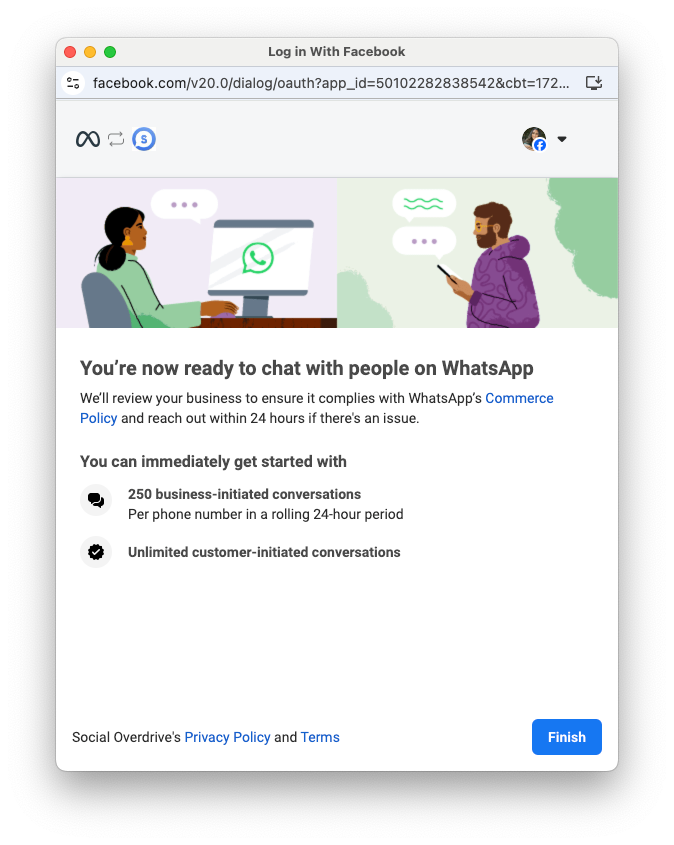674x845 pixels.
Task: Click the Finish button
Action: coord(567,737)
